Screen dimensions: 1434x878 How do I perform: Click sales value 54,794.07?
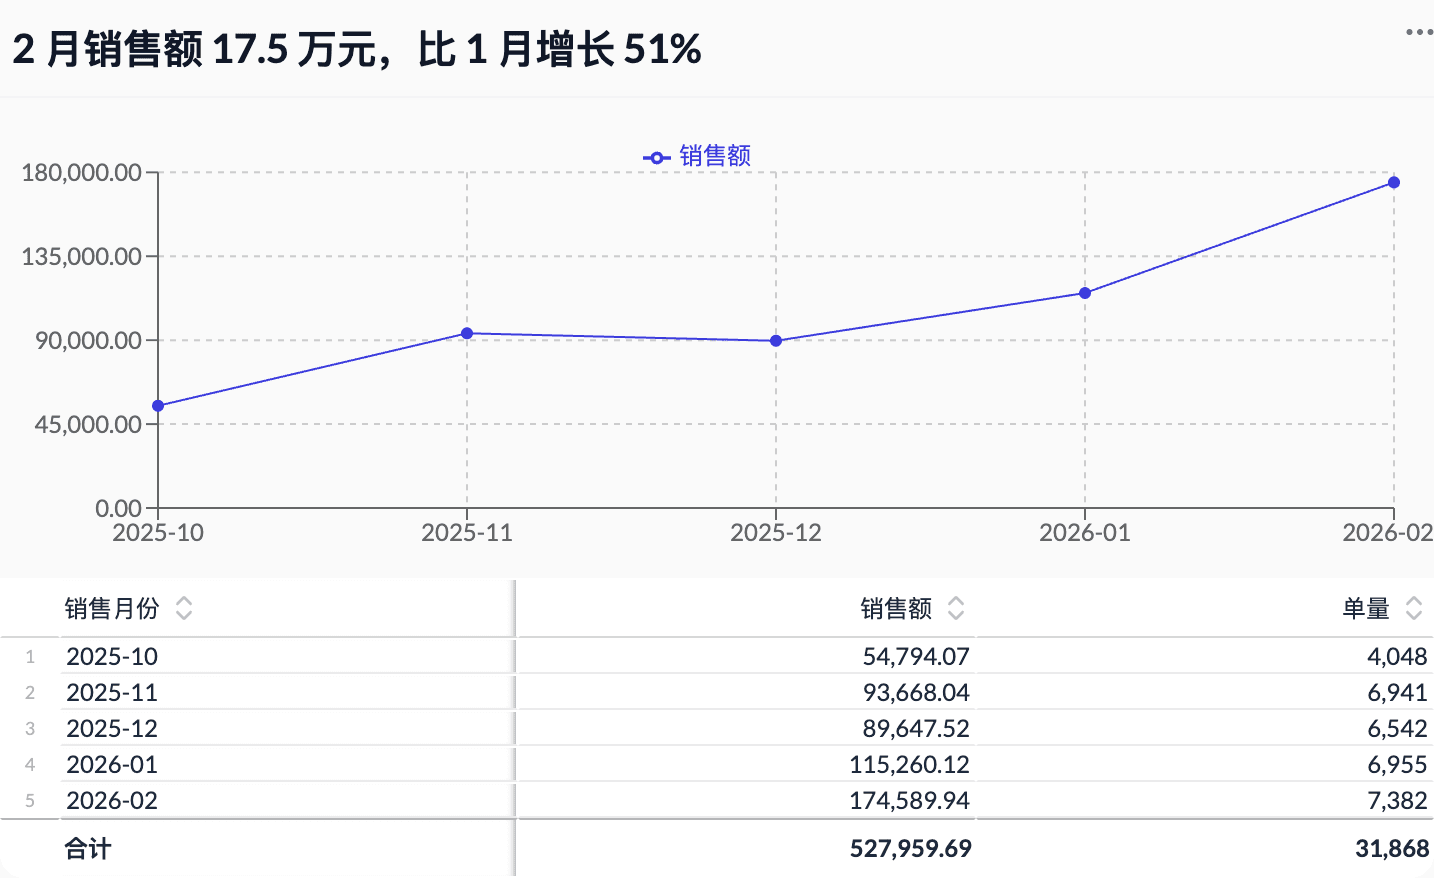pos(916,657)
